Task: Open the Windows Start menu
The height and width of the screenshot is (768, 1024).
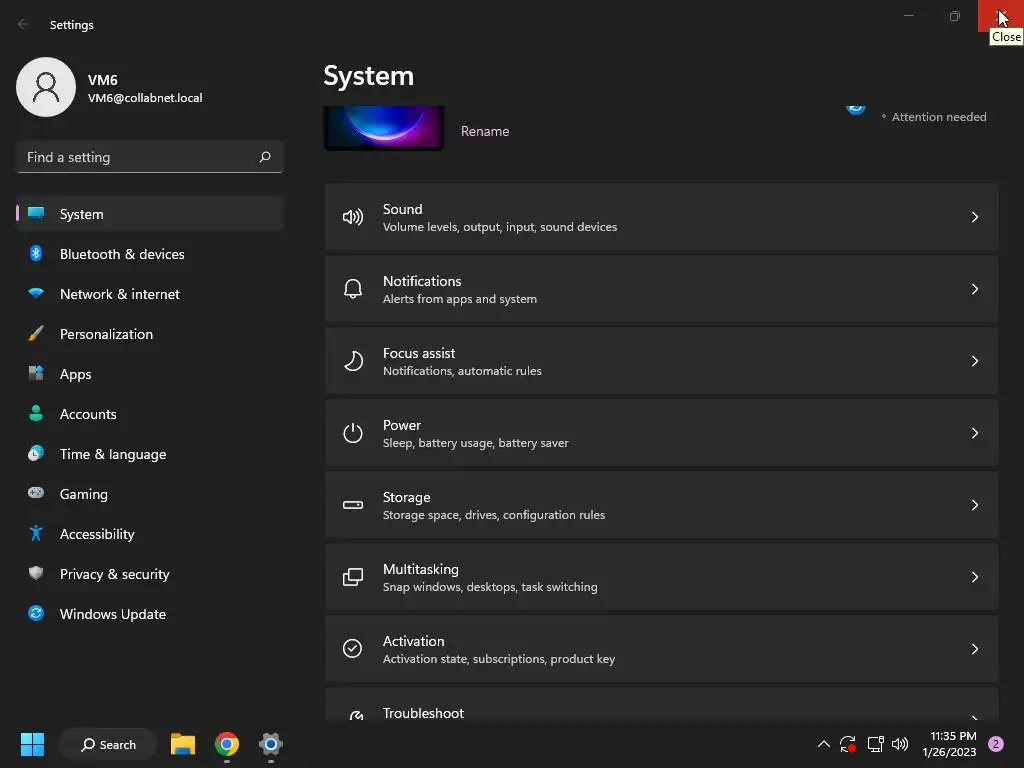Action: [x=32, y=744]
